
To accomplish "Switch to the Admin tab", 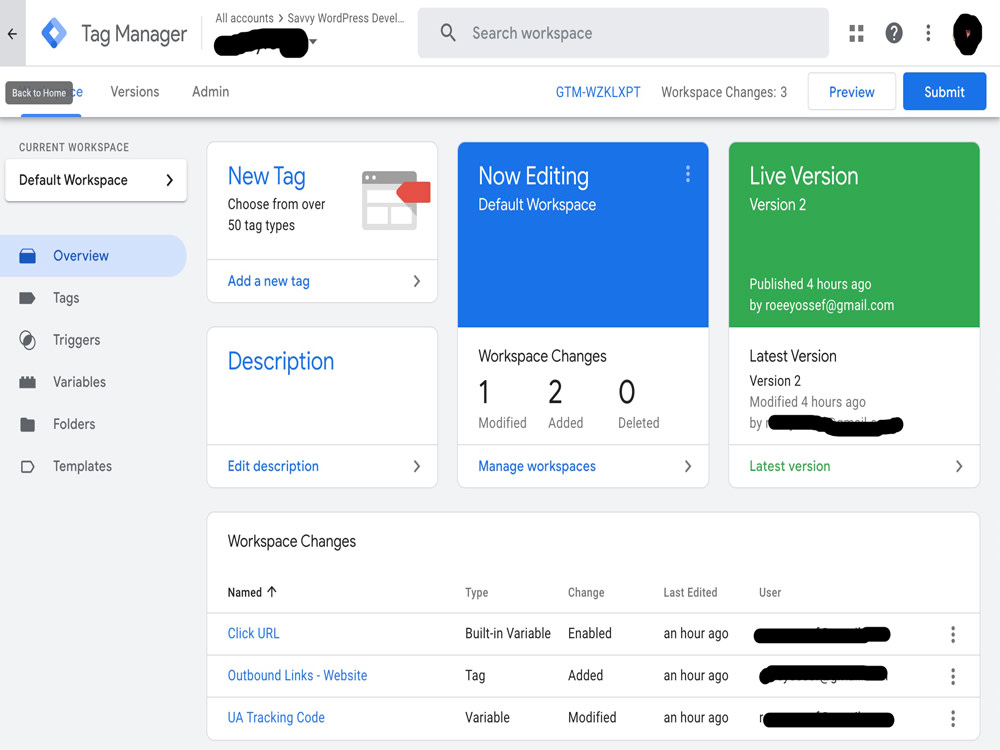I will [210, 92].
